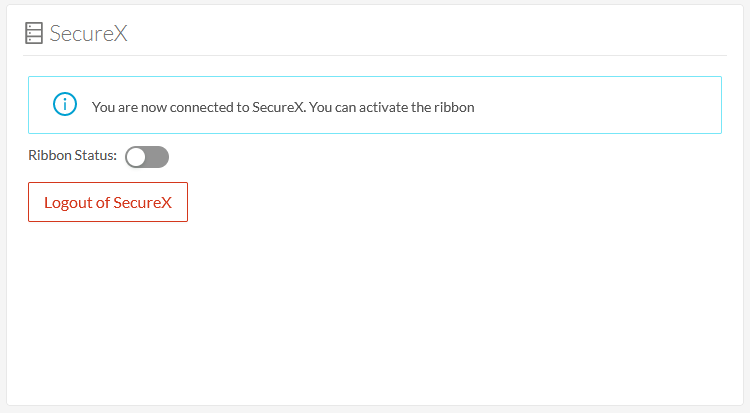Click the Ribbon Status label
Screen dimensions: 750x413
72,156
